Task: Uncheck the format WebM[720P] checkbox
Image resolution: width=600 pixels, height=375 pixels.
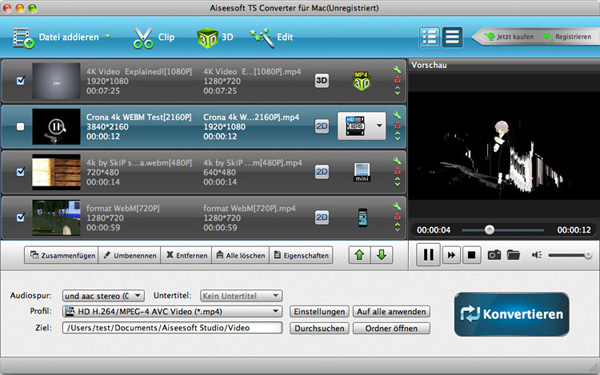Action: coord(21,217)
